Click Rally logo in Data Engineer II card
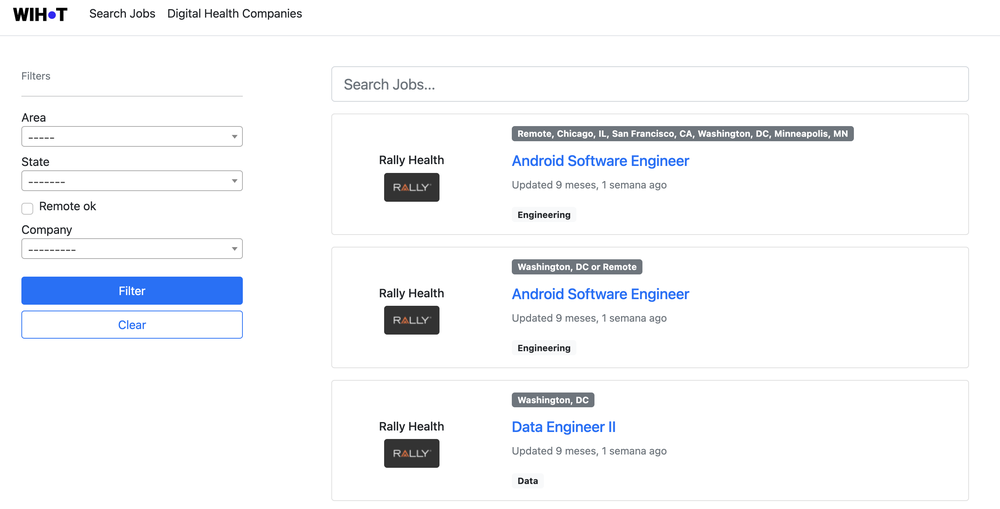Screen dimensions: 1000x509 (x=411, y=453)
